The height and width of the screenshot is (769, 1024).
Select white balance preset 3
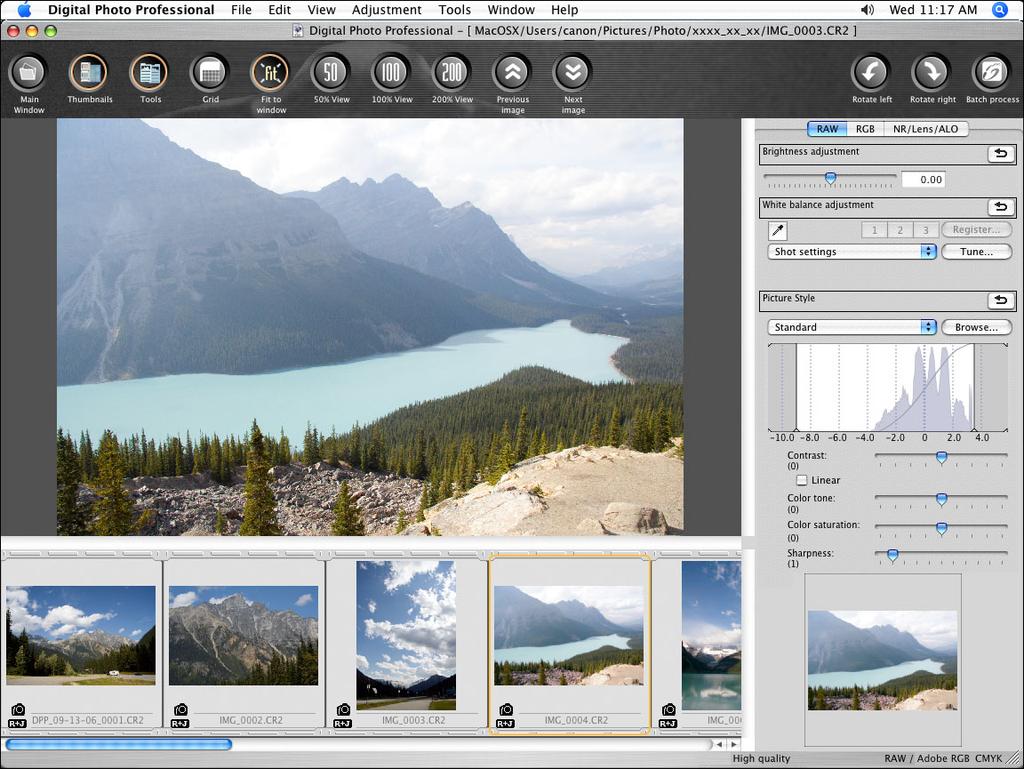[x=925, y=230]
